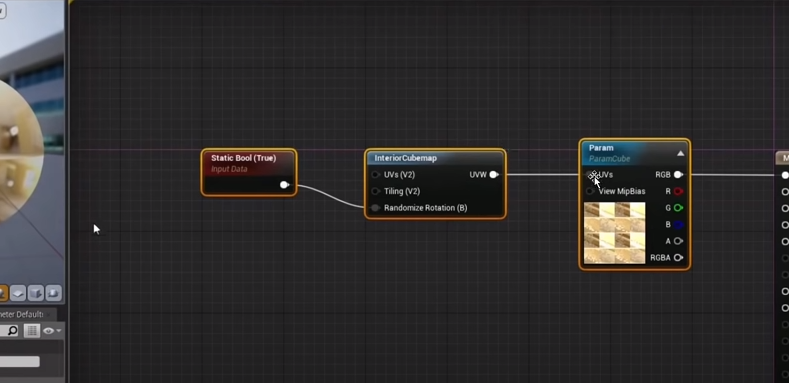Collapse the Param node with its arrow
Screen dimensions: 789x383
680,154
